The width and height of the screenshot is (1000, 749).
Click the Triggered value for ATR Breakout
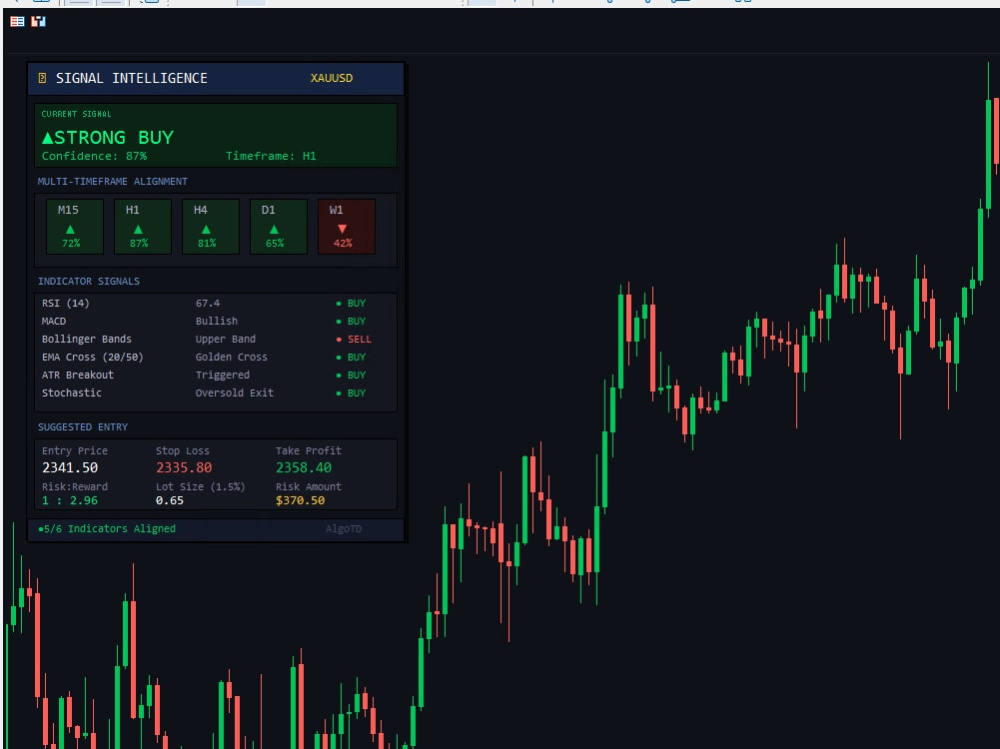pyautogui.click(x=222, y=374)
